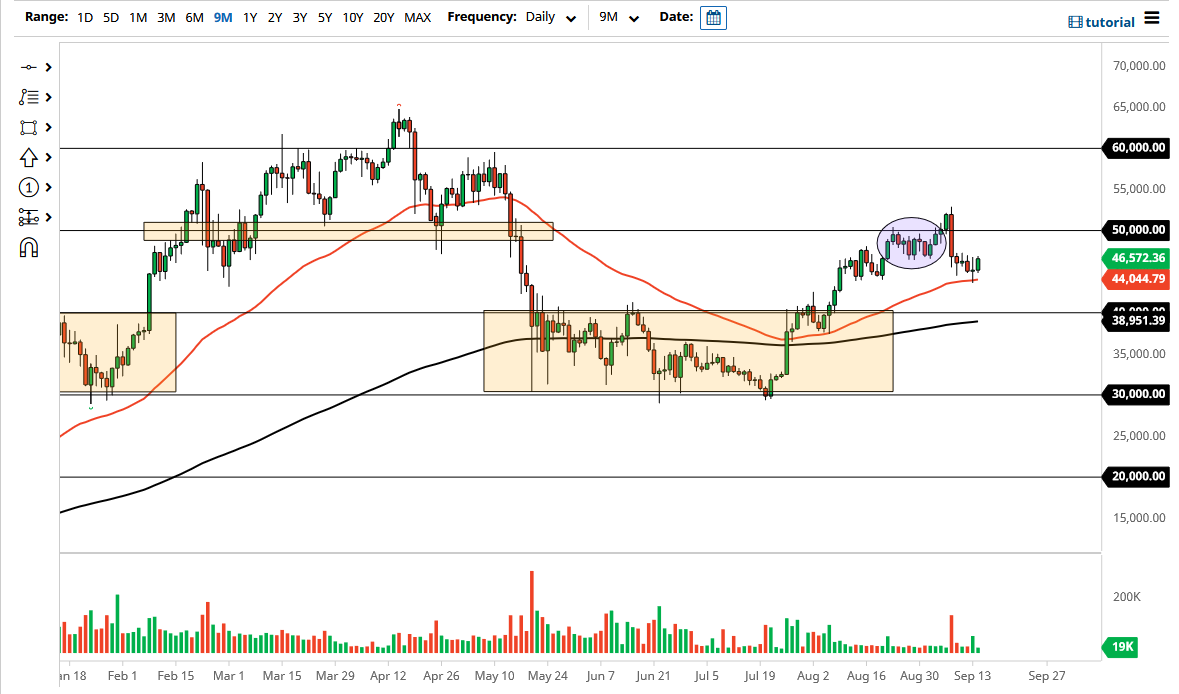Toggle magnet snap mode
1179x694 pixels.
[x=29, y=247]
